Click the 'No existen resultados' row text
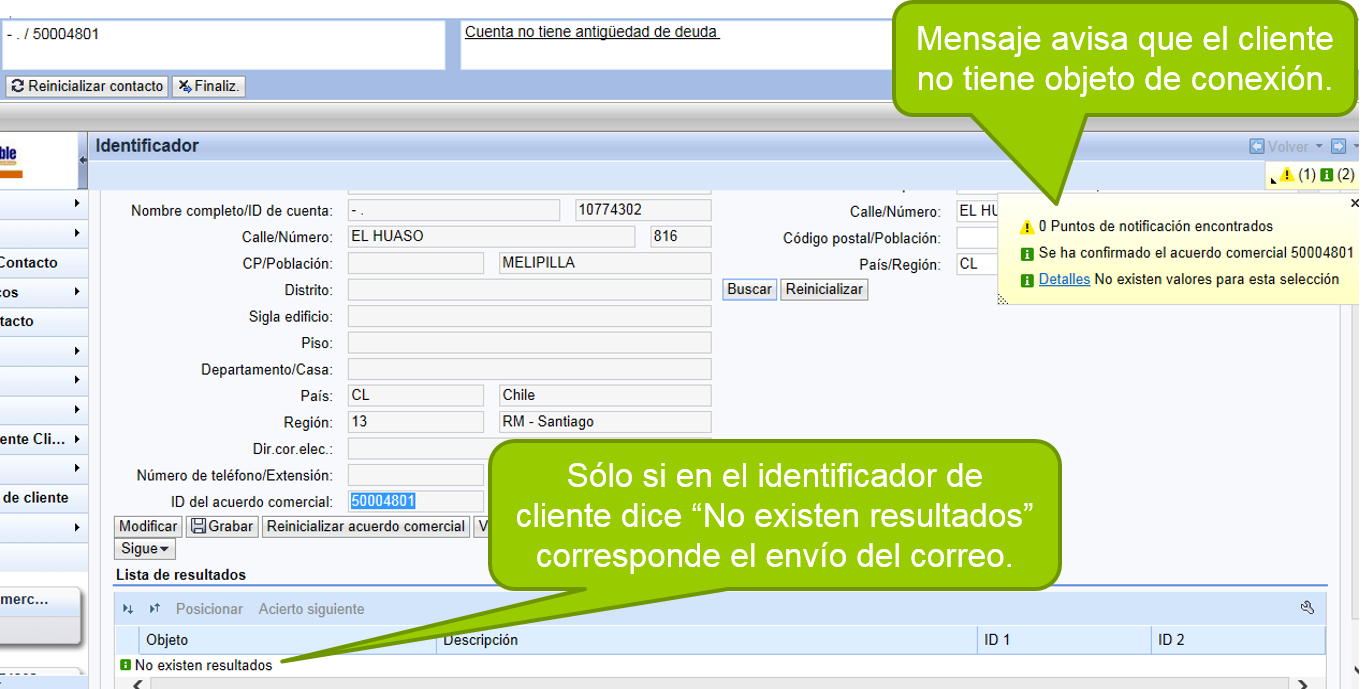 203,665
